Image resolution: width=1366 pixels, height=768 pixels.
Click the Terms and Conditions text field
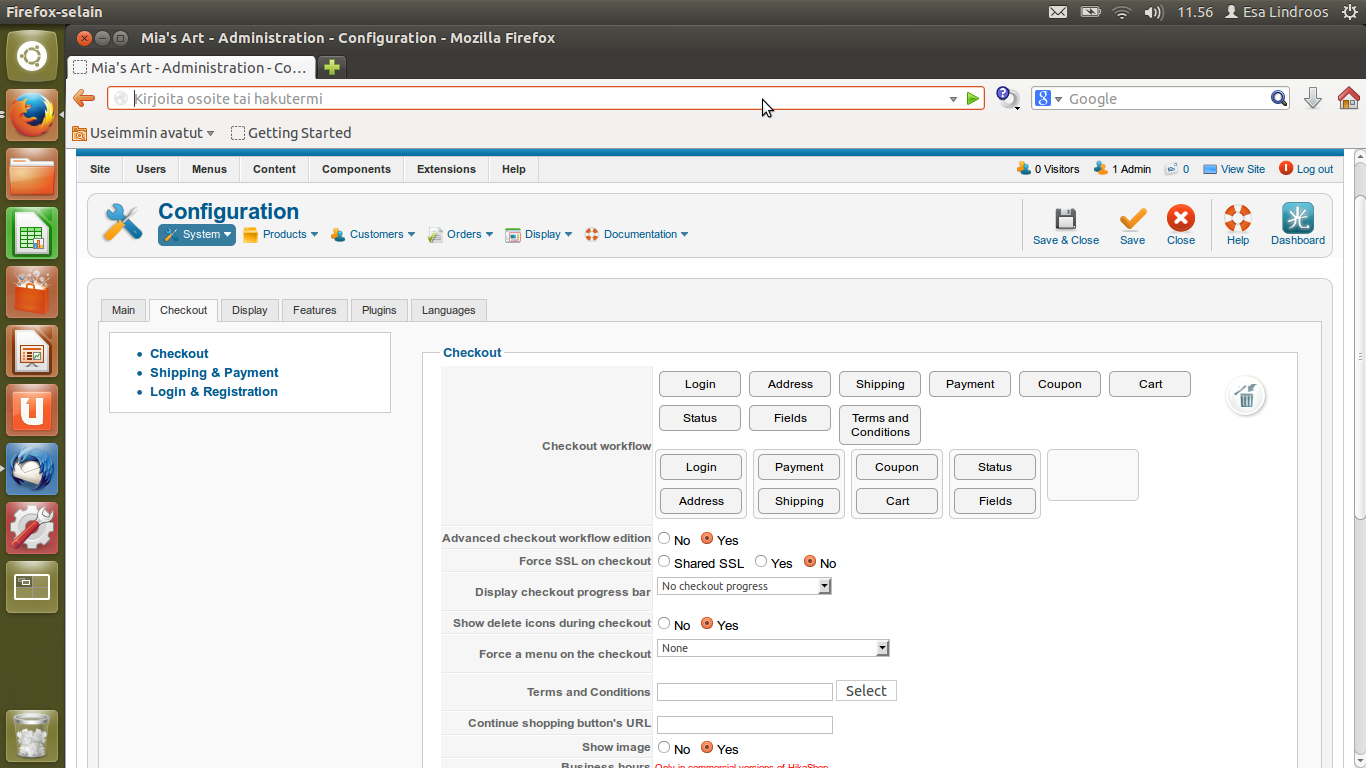(x=745, y=692)
